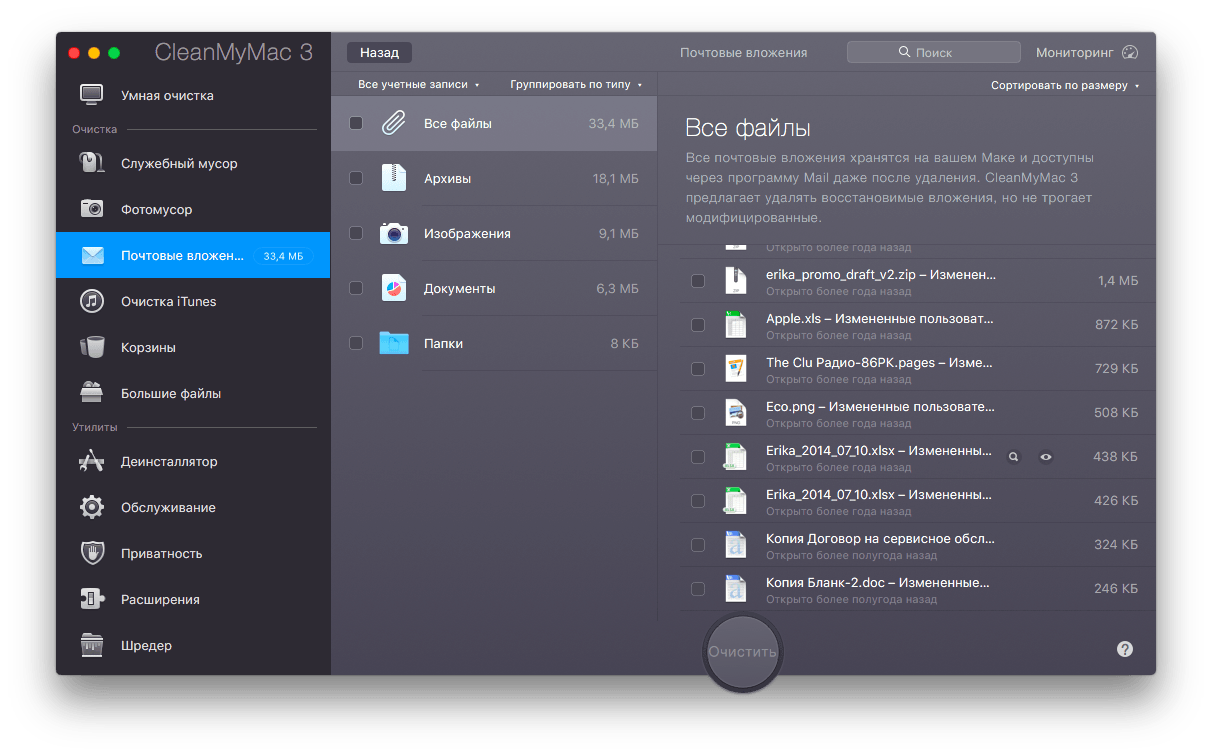Check the Папки checkbox

point(356,343)
